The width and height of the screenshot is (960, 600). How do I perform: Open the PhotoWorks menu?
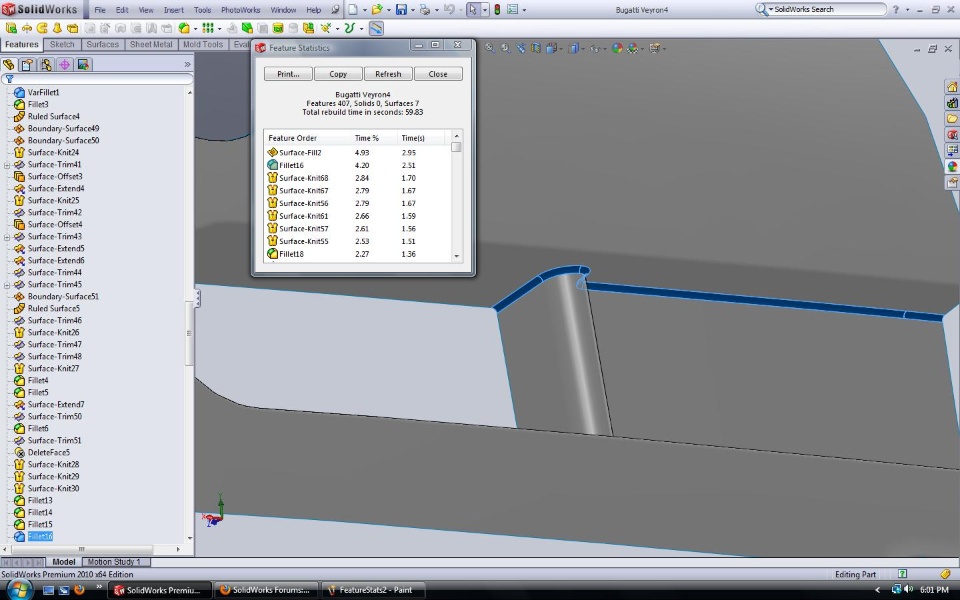[x=241, y=10]
